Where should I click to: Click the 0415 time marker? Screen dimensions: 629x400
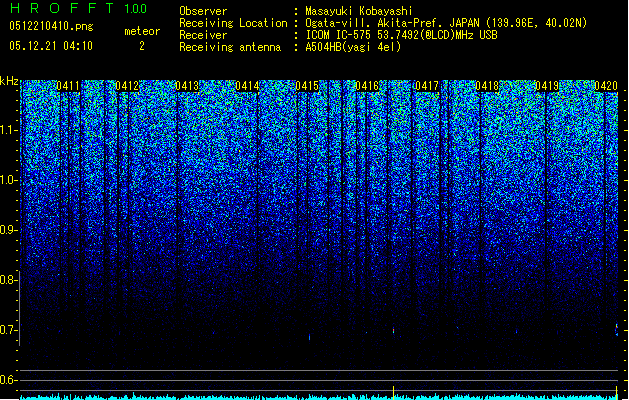307,86
